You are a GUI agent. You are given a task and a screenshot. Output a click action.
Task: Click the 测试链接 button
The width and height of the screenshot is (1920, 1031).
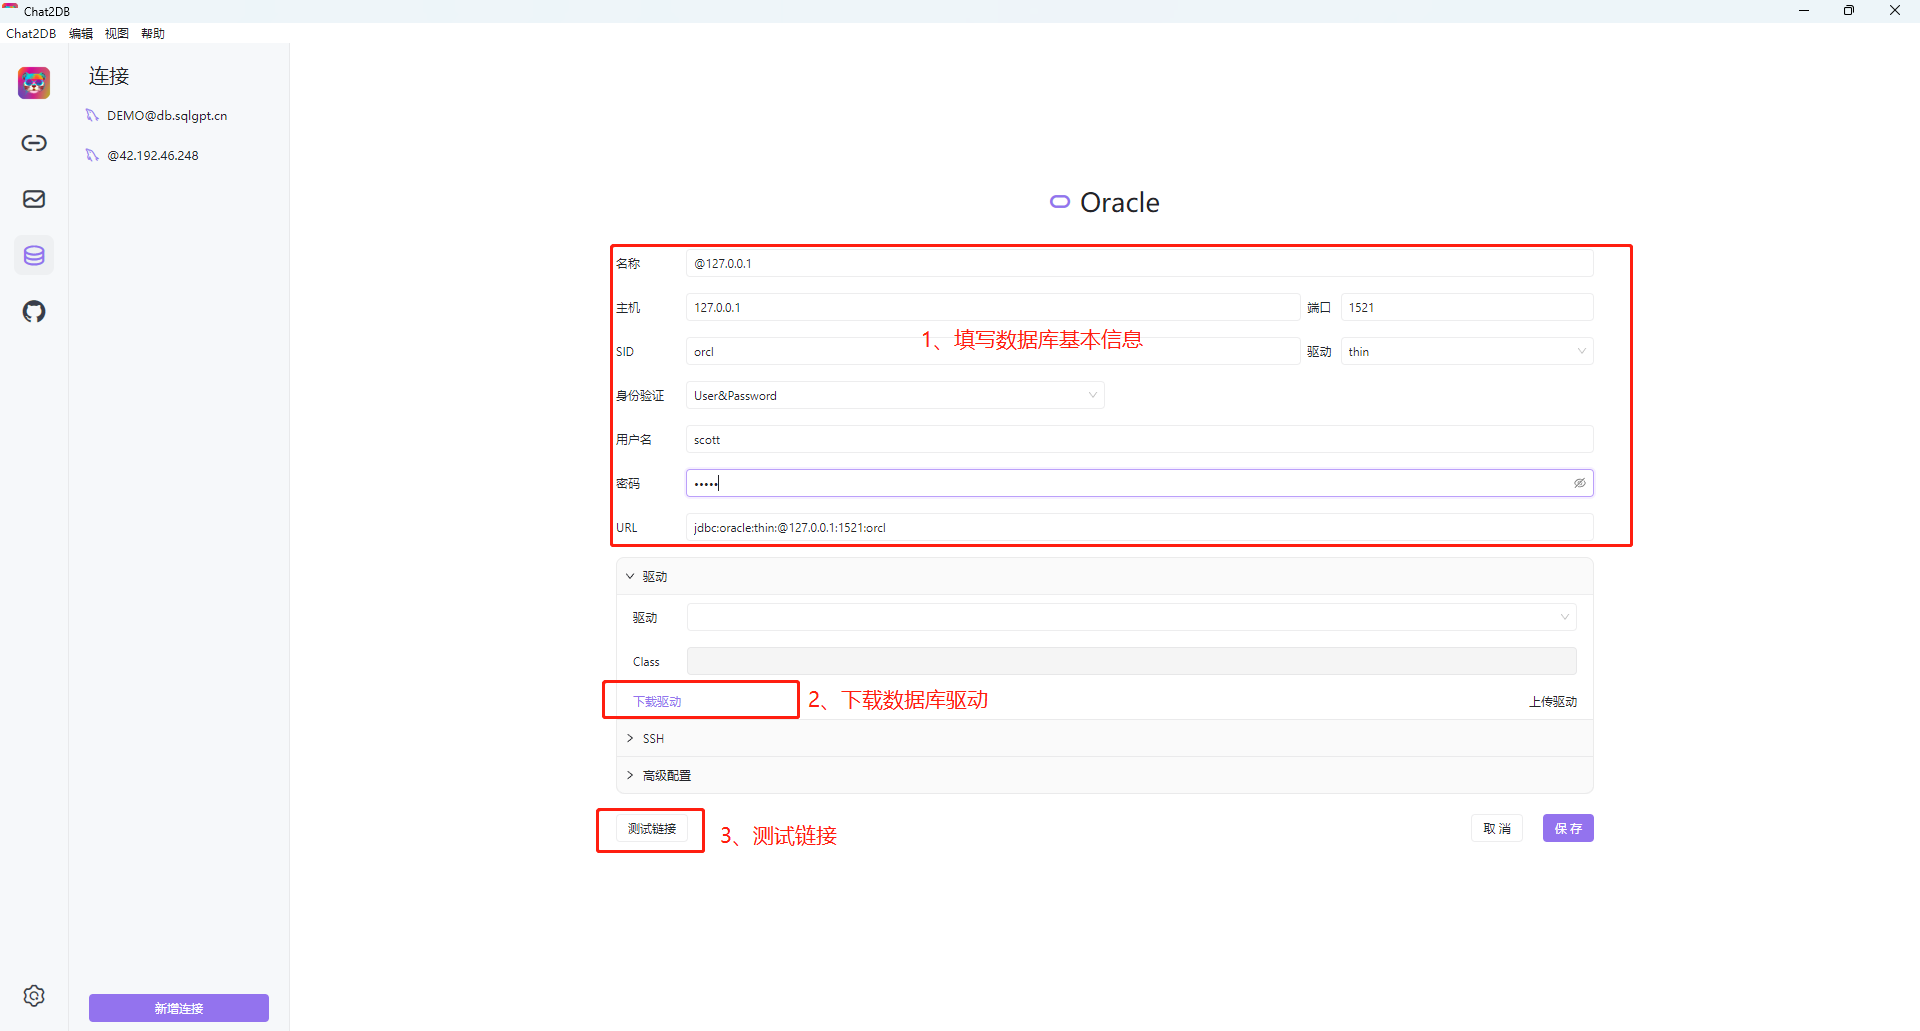tap(652, 829)
